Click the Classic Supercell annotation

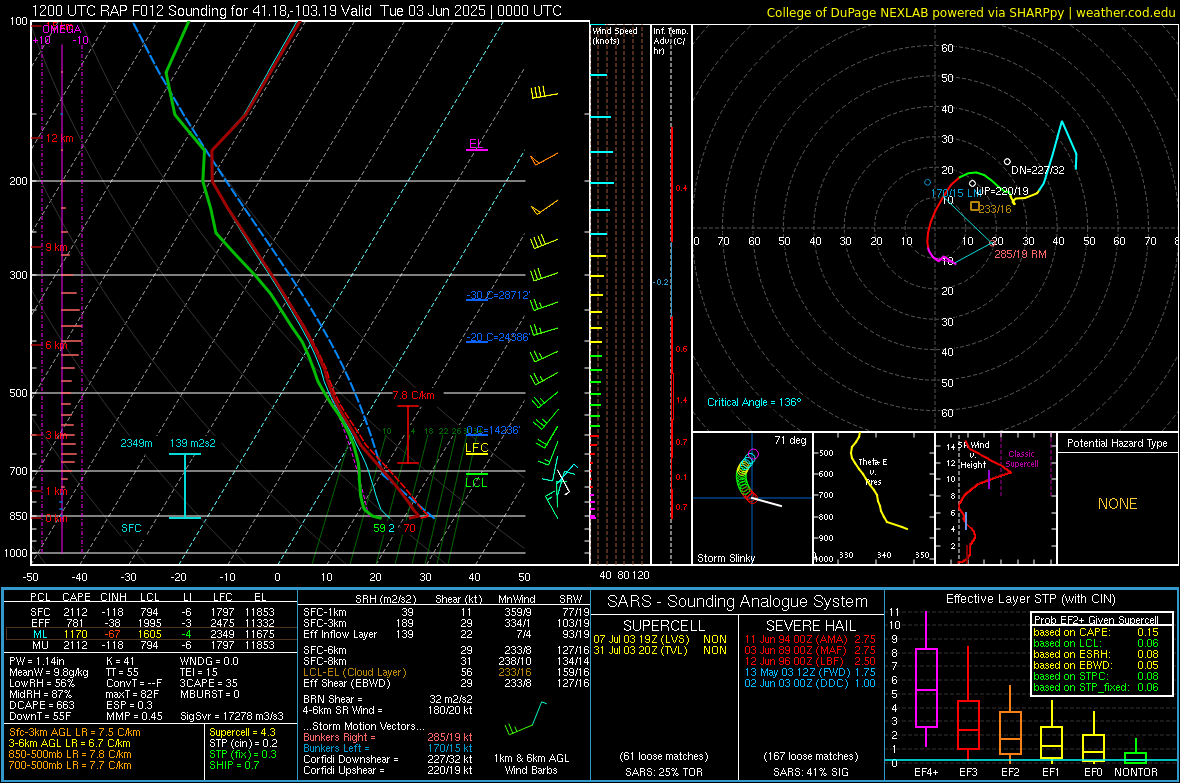(1022, 459)
